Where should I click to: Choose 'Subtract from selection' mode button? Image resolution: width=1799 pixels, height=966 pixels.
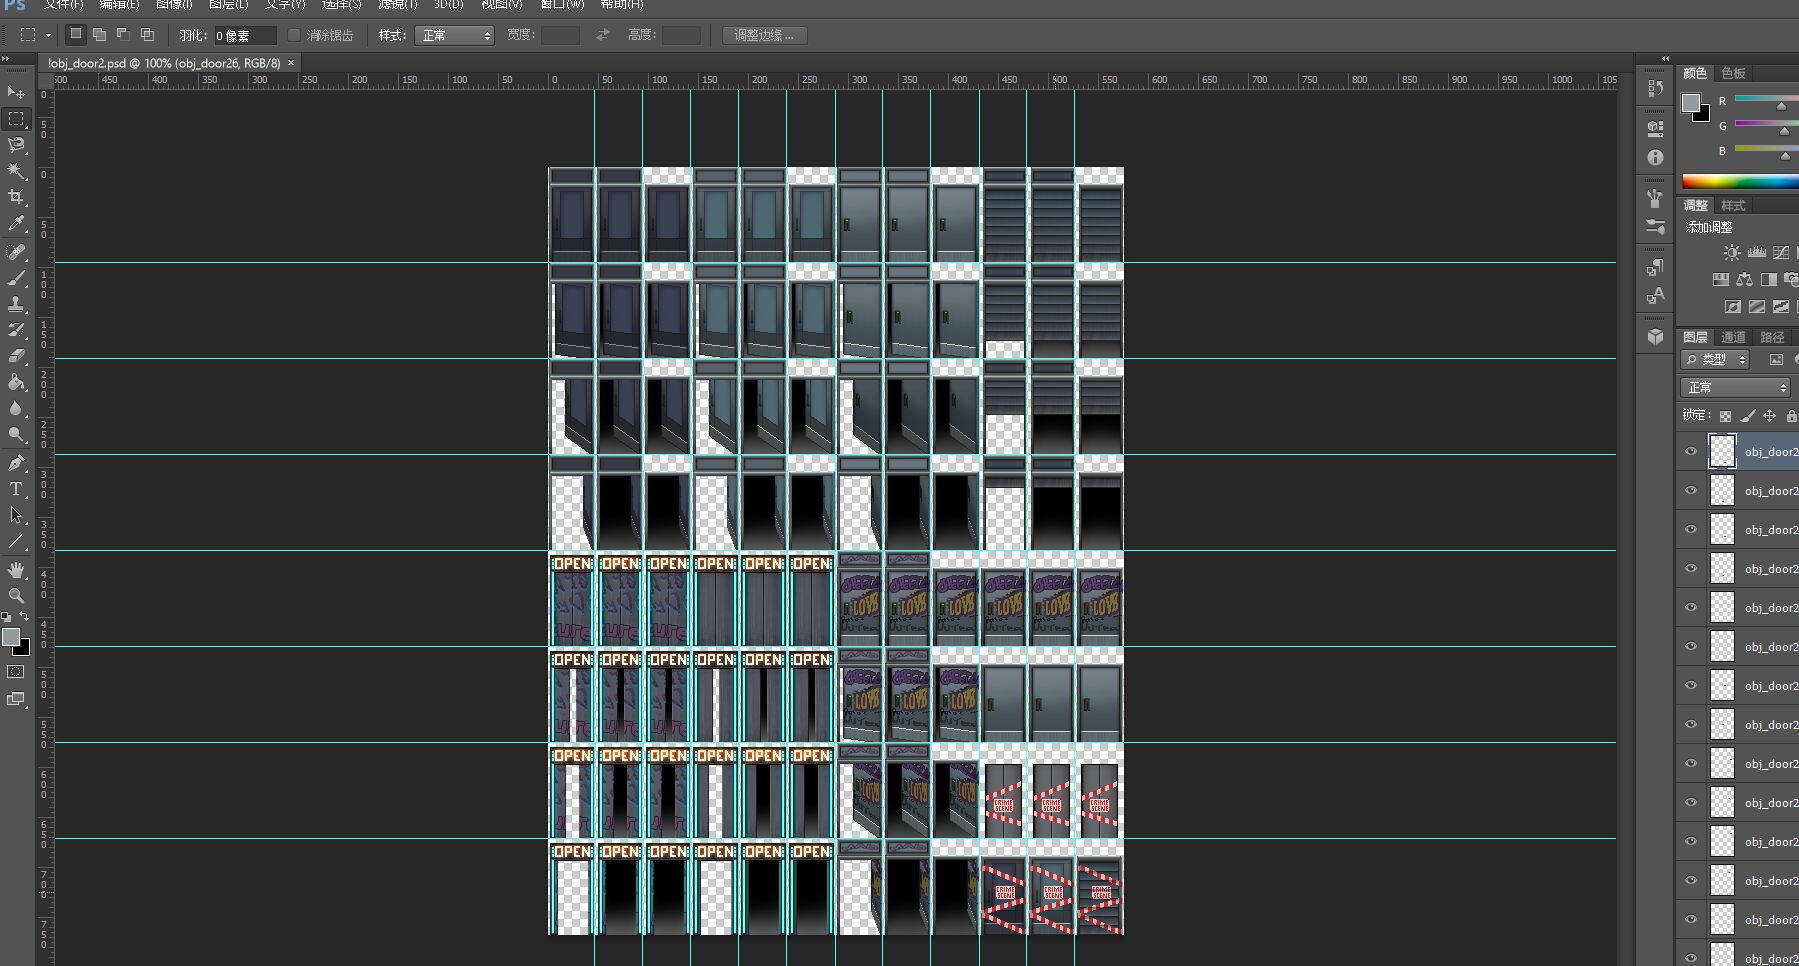tap(123, 35)
